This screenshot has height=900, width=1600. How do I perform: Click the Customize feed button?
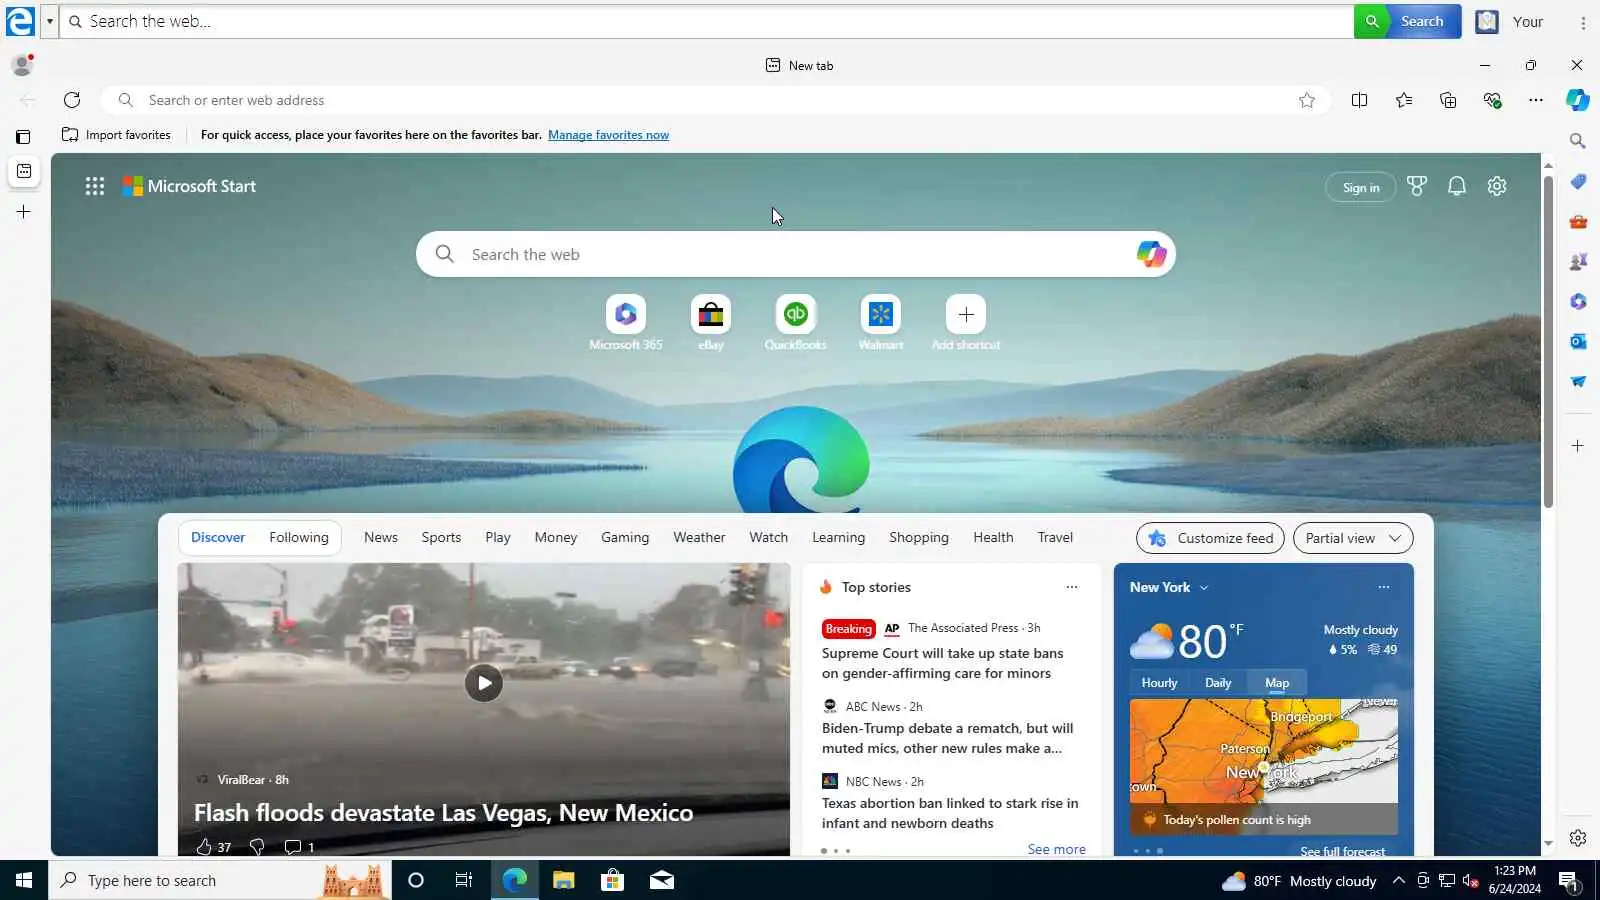click(x=1211, y=538)
